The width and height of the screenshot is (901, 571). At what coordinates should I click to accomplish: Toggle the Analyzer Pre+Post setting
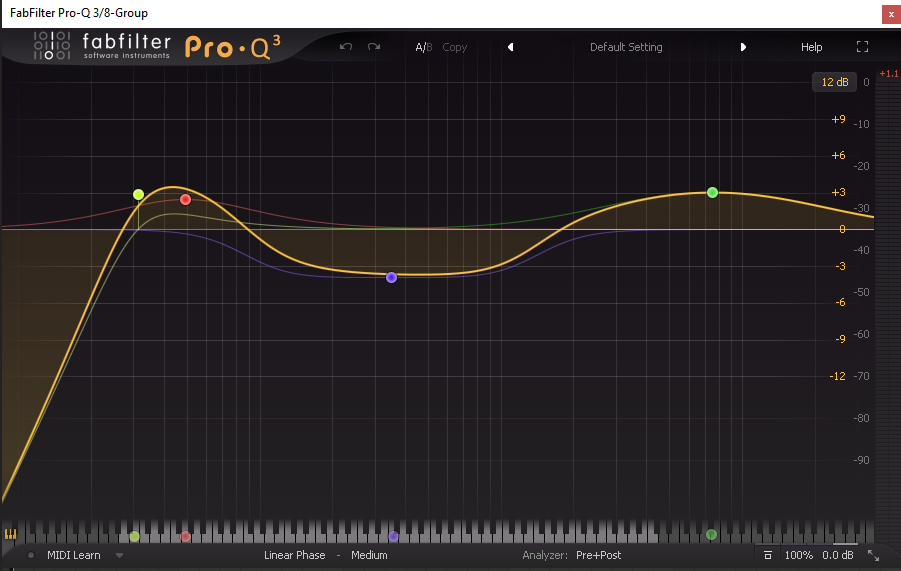pyautogui.click(x=598, y=555)
